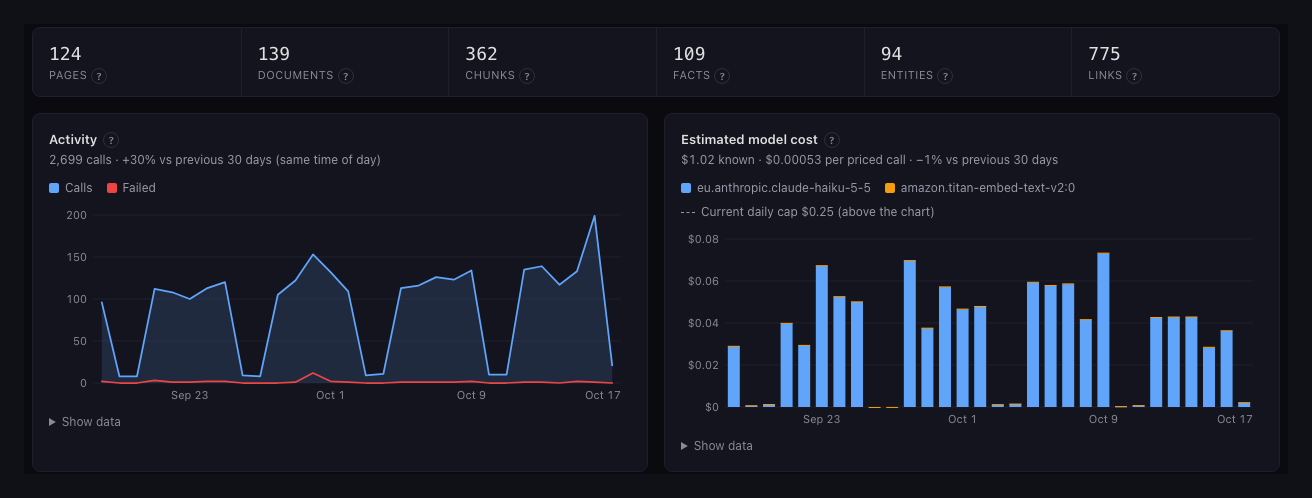Click the 150 axis label on Activity chart
The height and width of the screenshot is (498, 1312).
coord(77,257)
